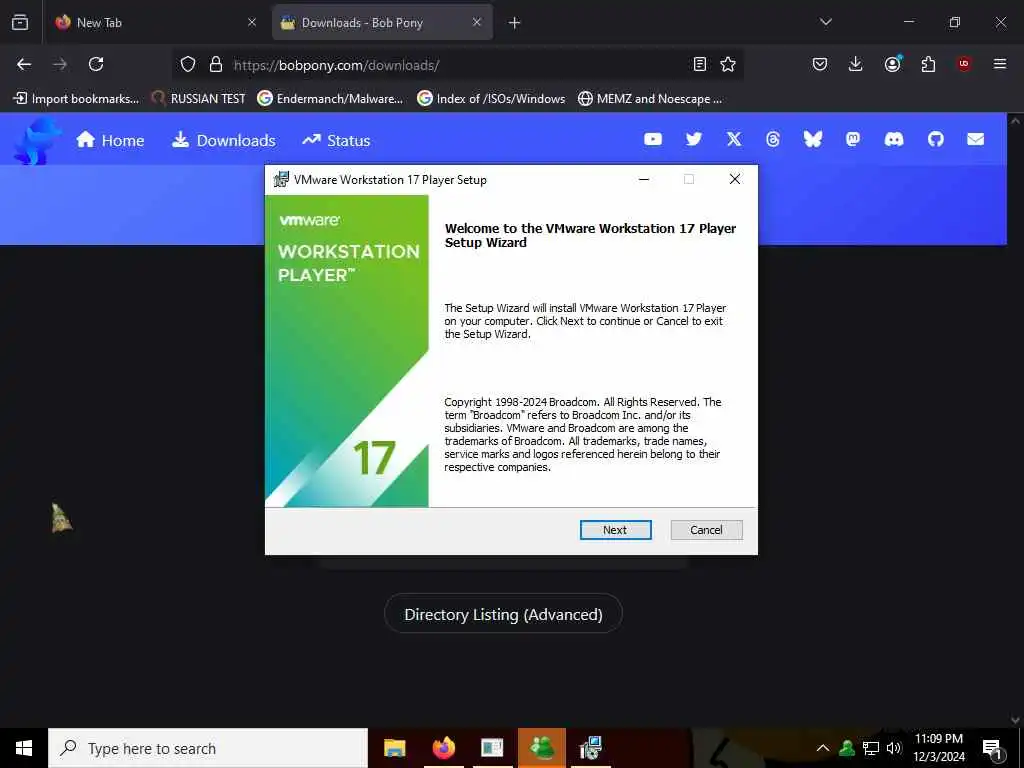The height and width of the screenshot is (768, 1024).
Task: Switch to Firefox in the taskbar
Action: coord(443,748)
